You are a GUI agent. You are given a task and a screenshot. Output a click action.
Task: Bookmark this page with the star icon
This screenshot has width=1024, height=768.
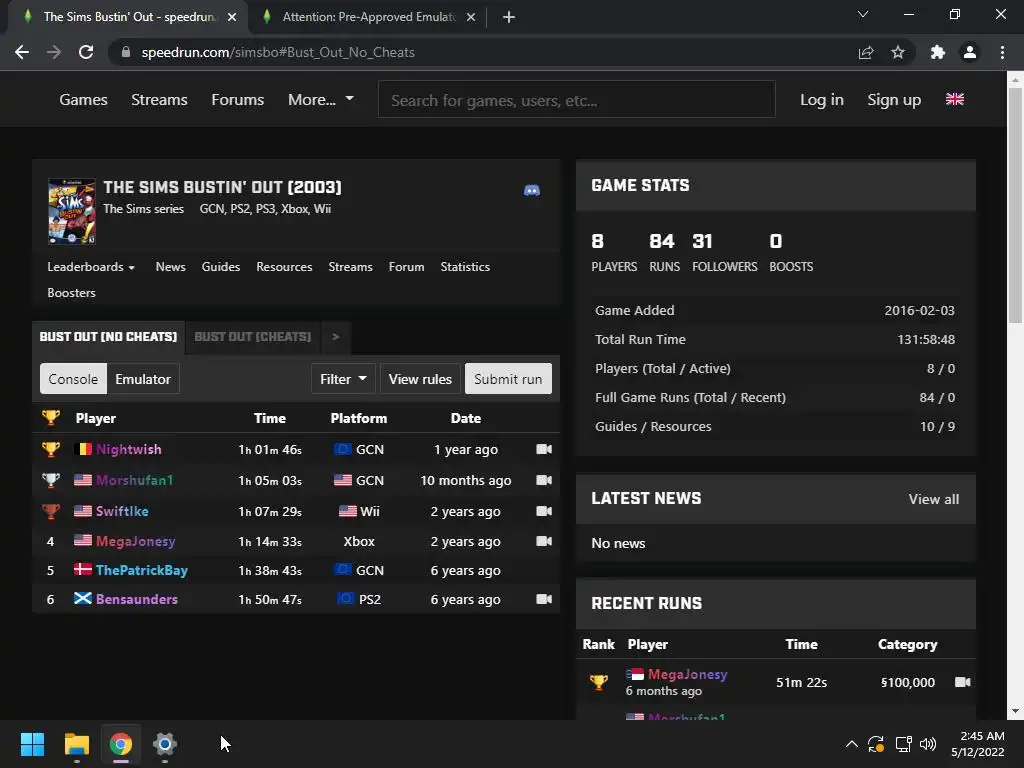[898, 52]
